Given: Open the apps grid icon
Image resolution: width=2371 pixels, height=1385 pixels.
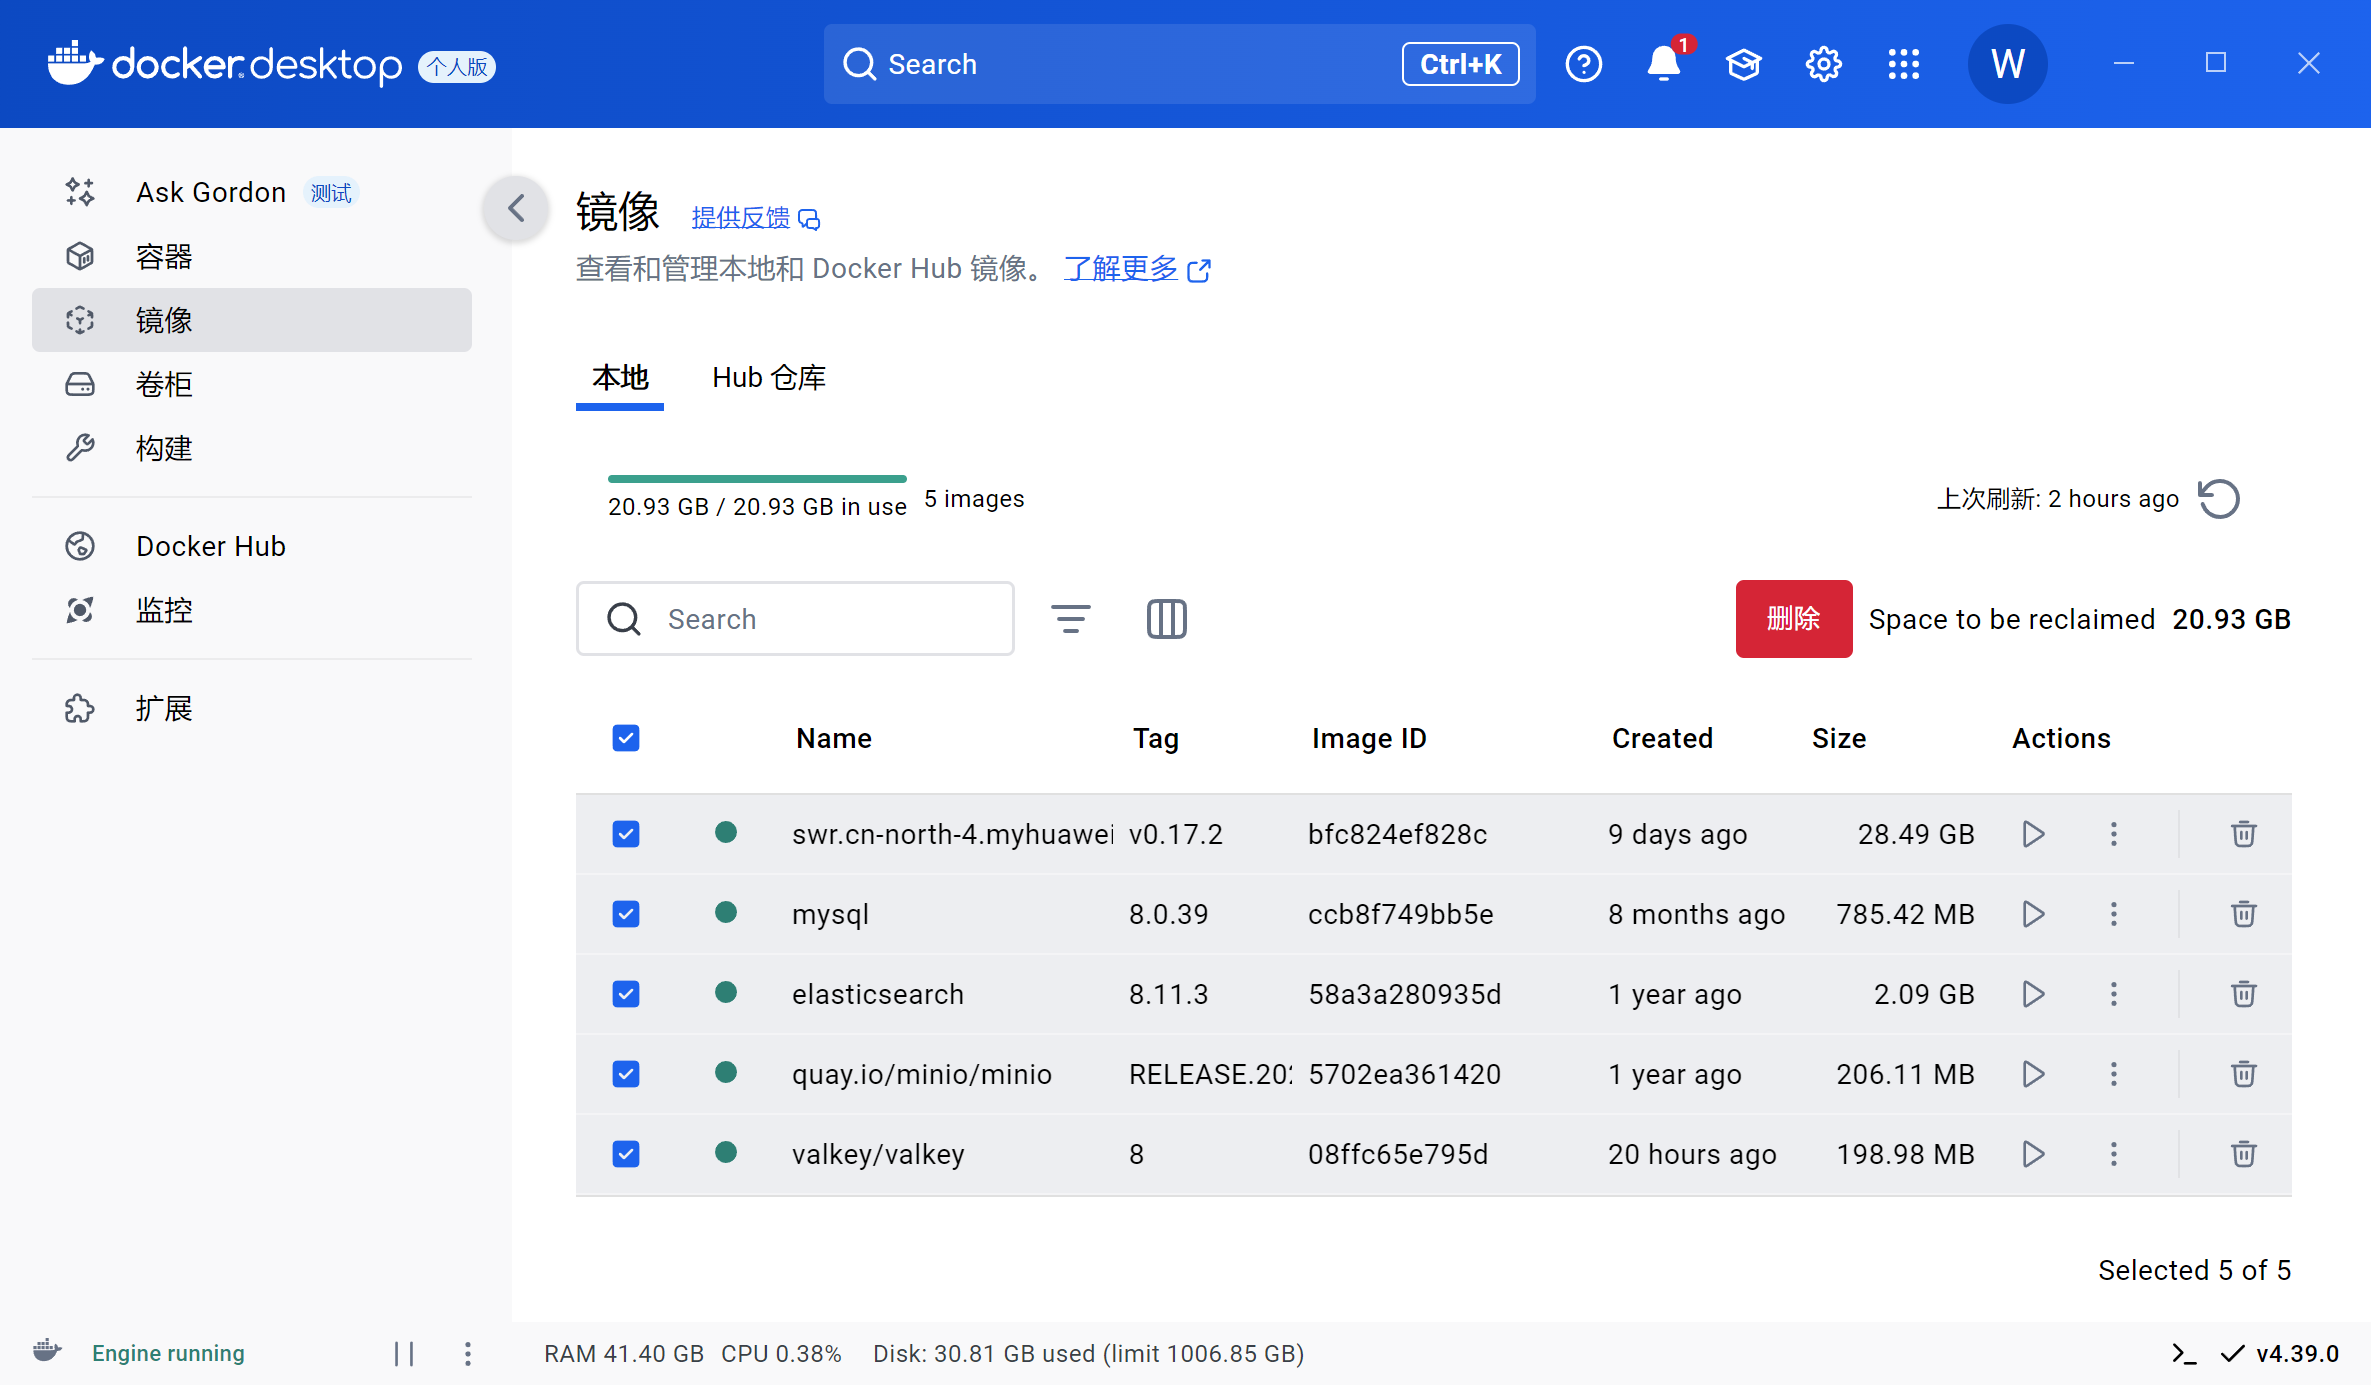Looking at the screenshot, I should (1903, 64).
